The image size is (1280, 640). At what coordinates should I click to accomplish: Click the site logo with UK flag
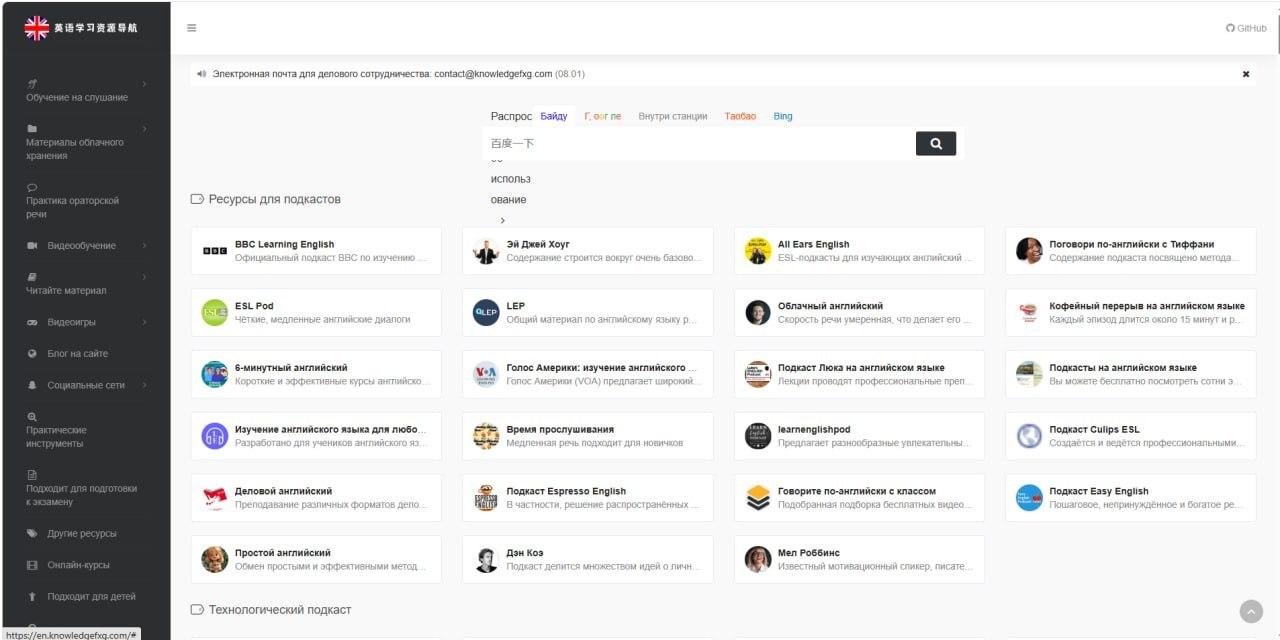click(x=81, y=28)
